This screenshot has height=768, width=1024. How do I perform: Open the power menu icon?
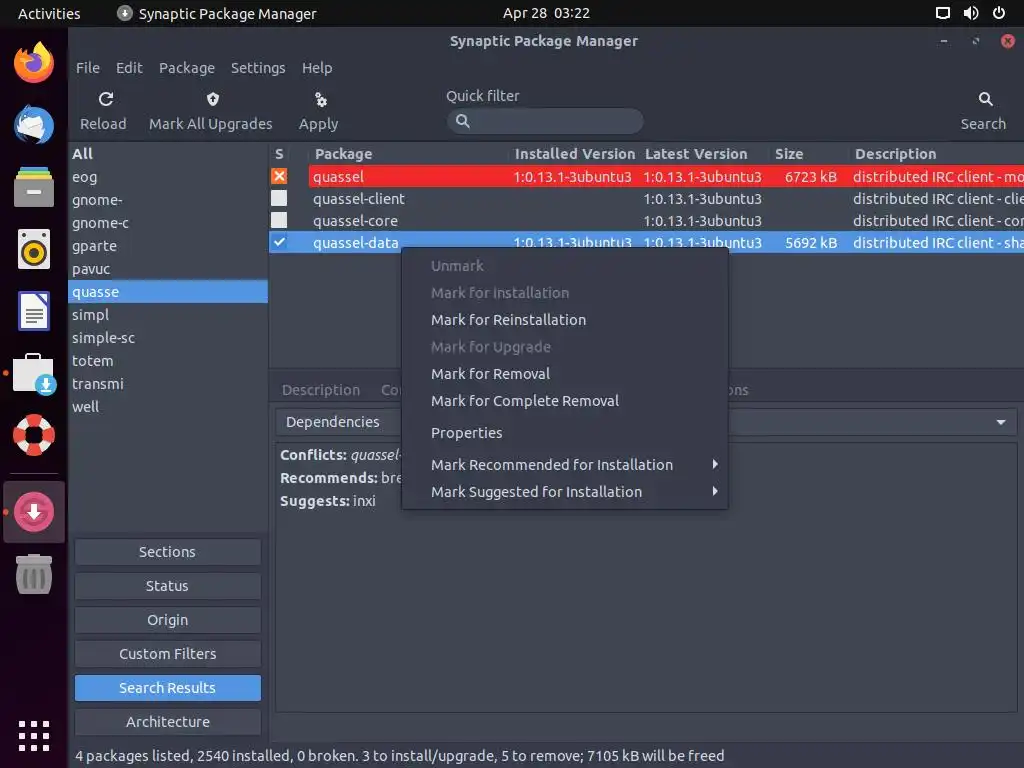coord(999,13)
